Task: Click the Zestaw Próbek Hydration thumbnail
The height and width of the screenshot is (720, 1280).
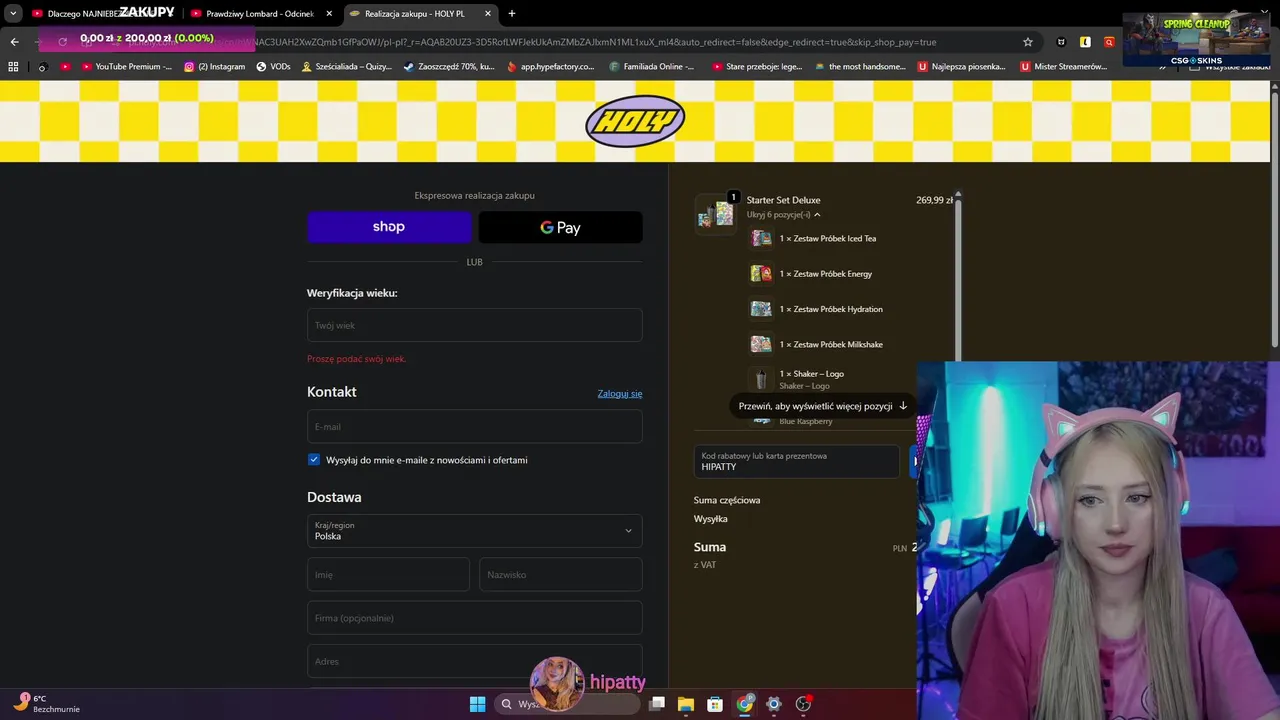Action: tap(762, 309)
